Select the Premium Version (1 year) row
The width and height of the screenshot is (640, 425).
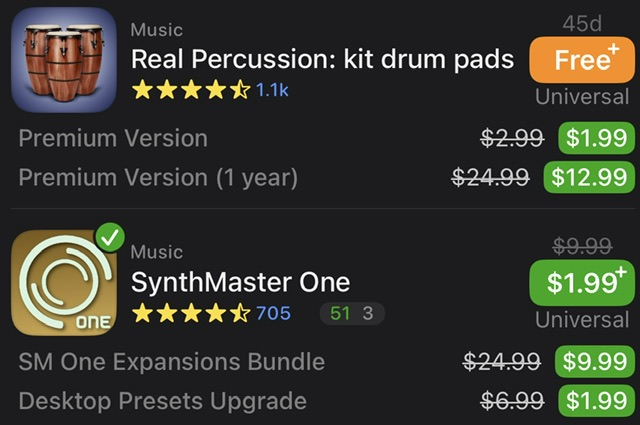click(158, 178)
